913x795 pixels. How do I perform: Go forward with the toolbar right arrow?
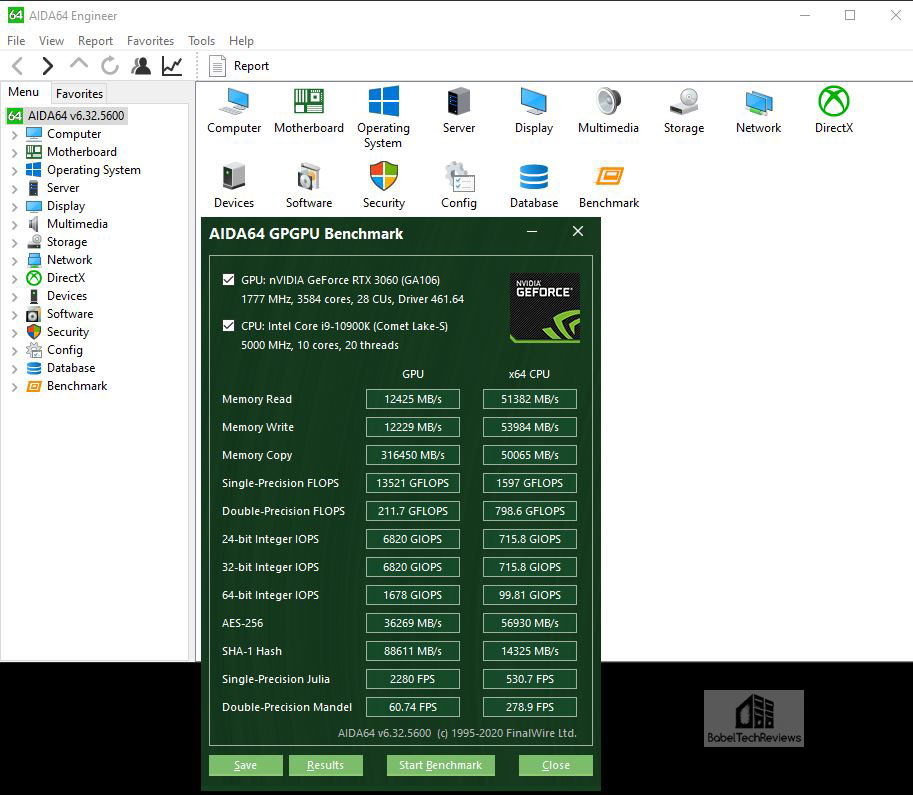(48, 66)
